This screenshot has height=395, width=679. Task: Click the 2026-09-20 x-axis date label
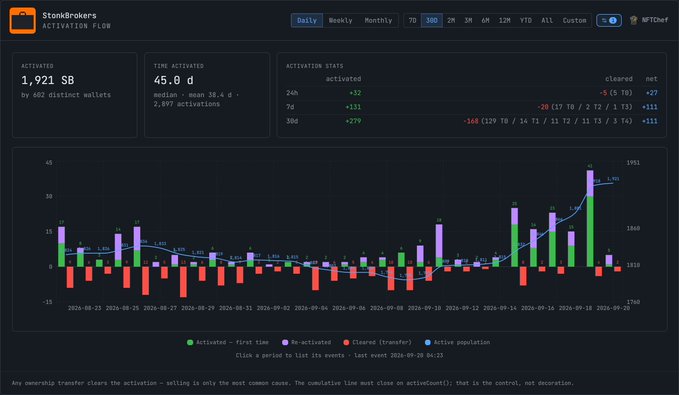pyautogui.click(x=613, y=308)
